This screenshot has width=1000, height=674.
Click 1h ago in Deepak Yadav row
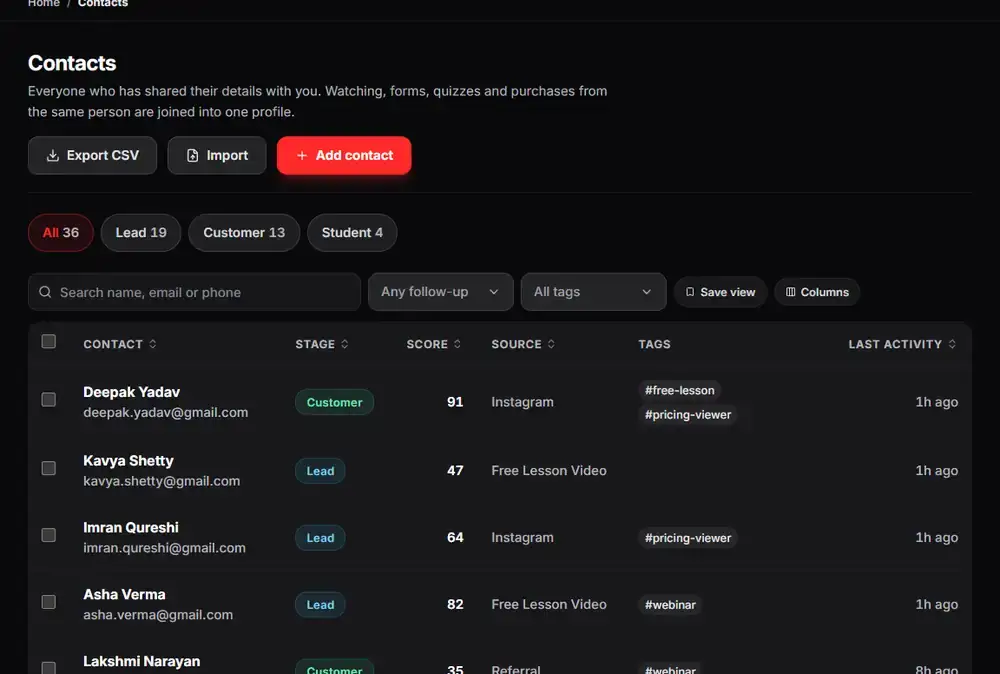click(x=937, y=402)
